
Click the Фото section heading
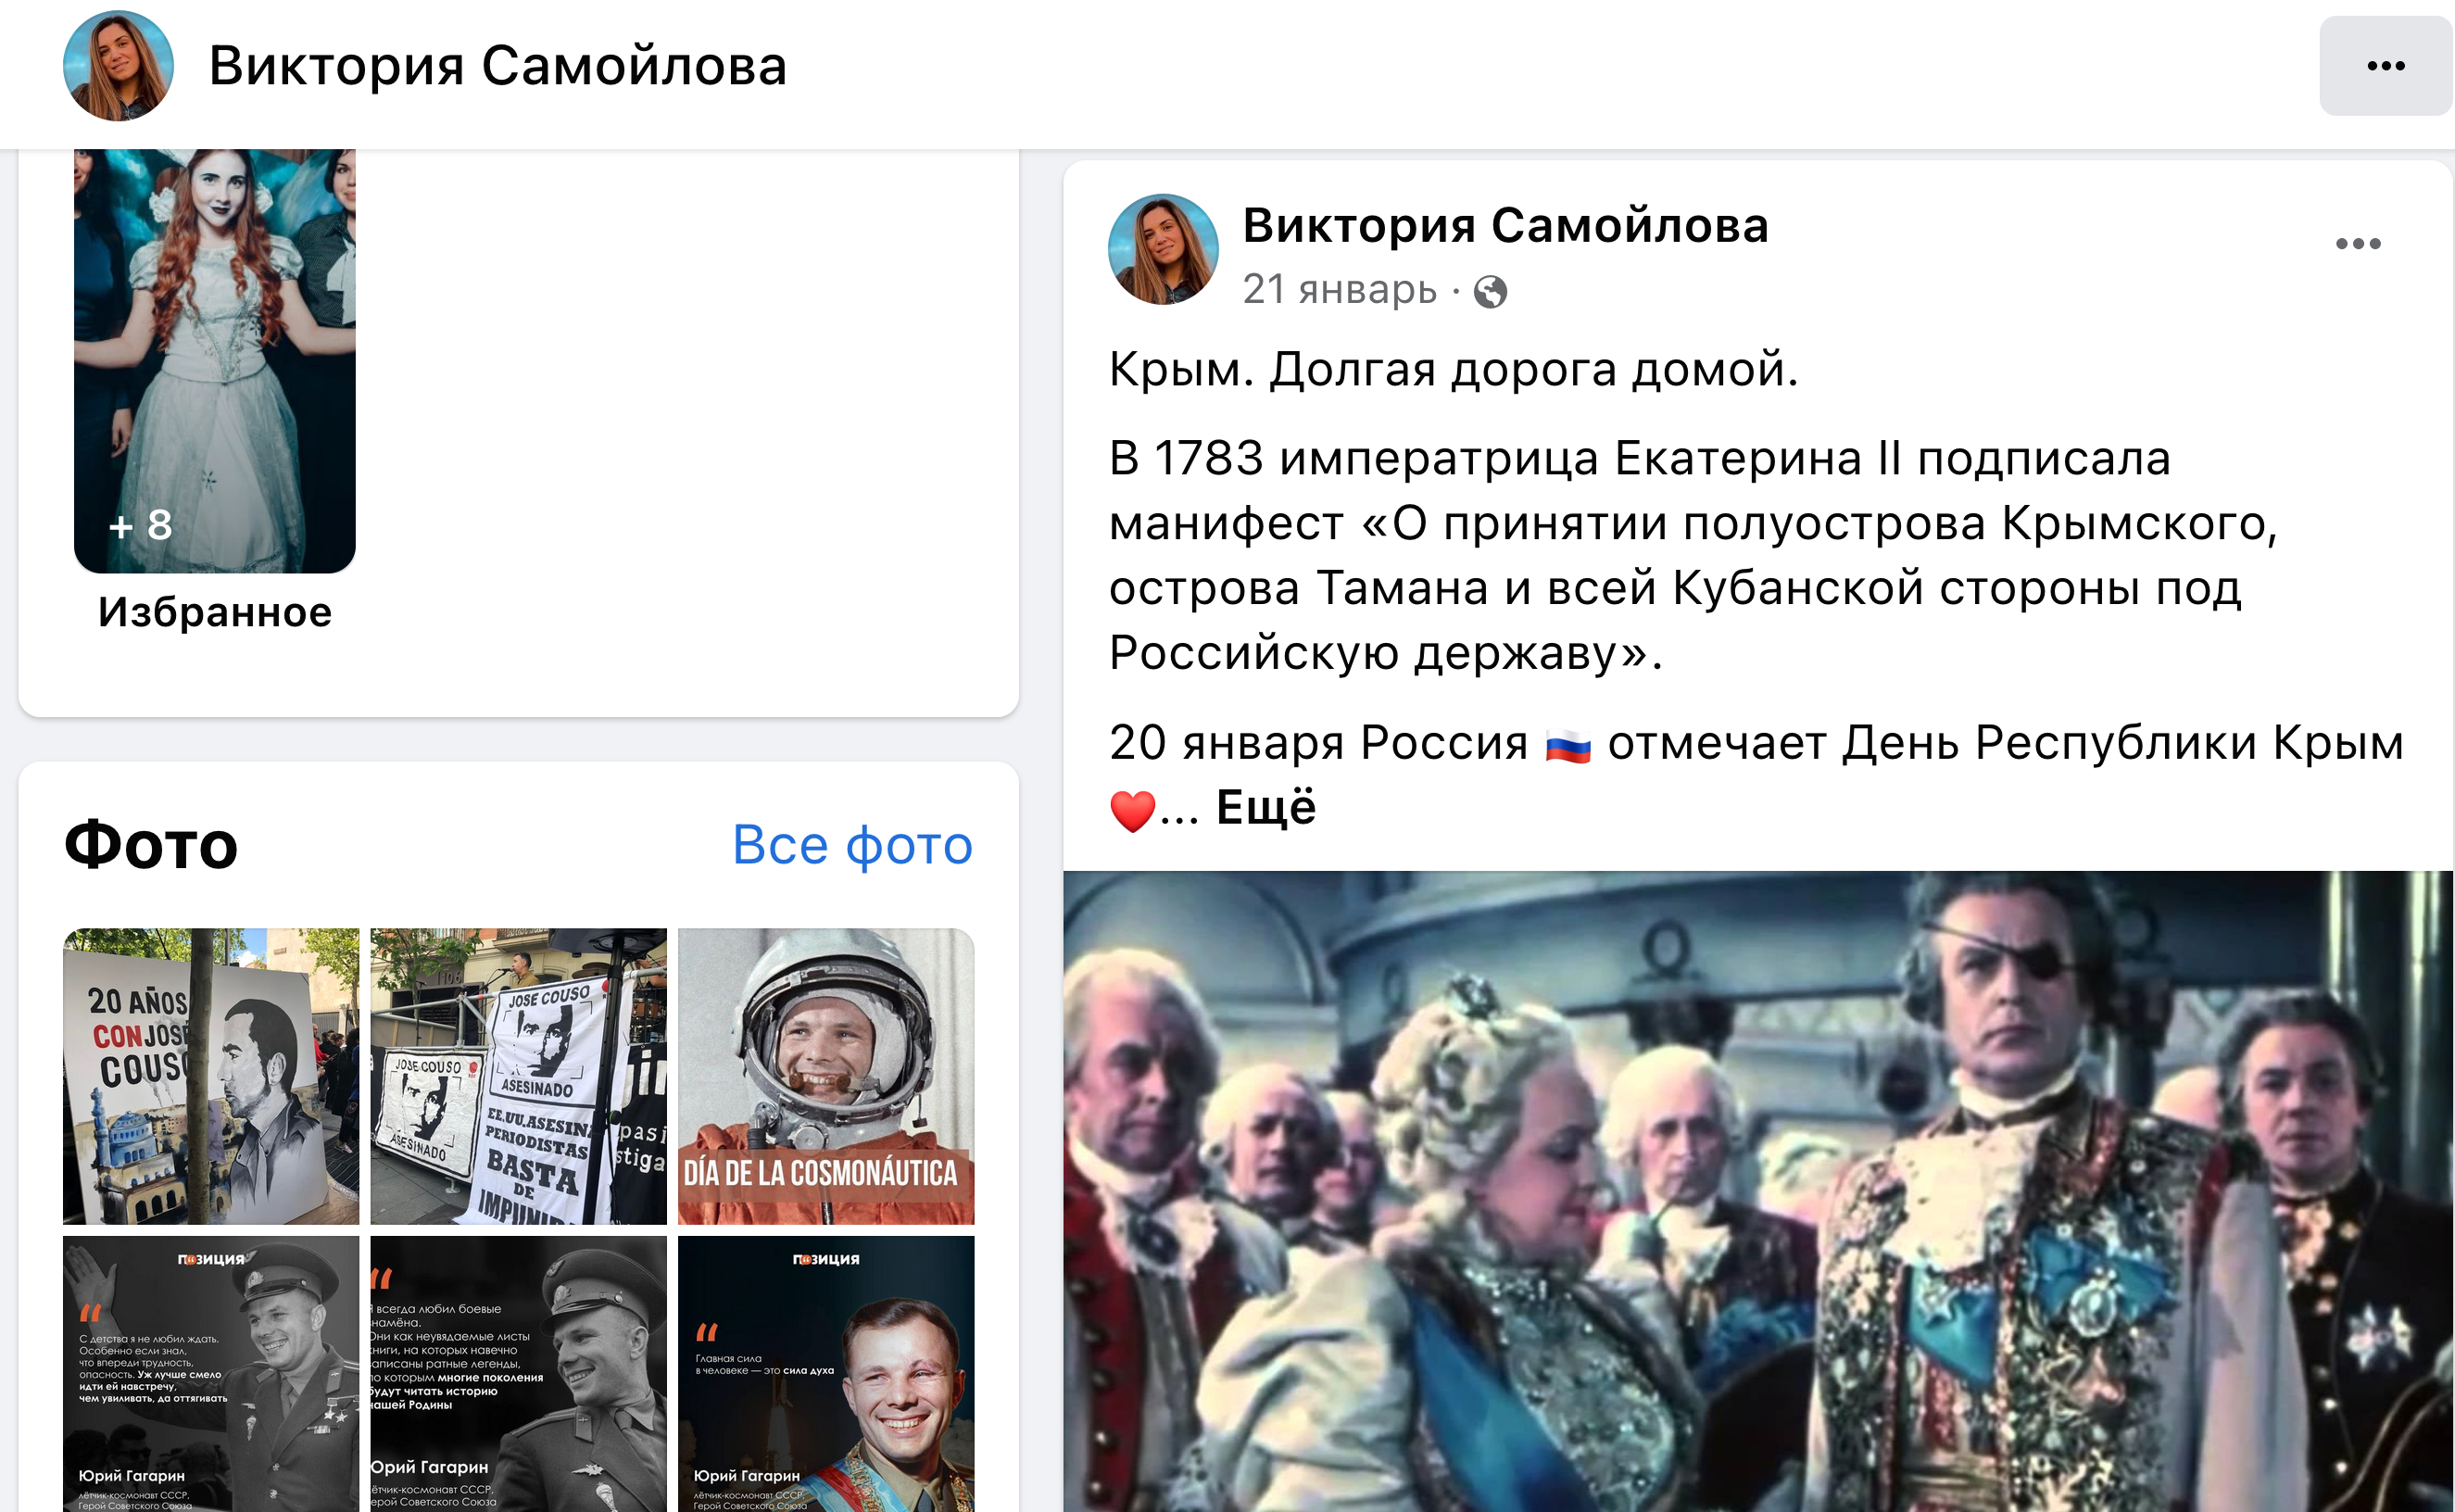(x=151, y=845)
